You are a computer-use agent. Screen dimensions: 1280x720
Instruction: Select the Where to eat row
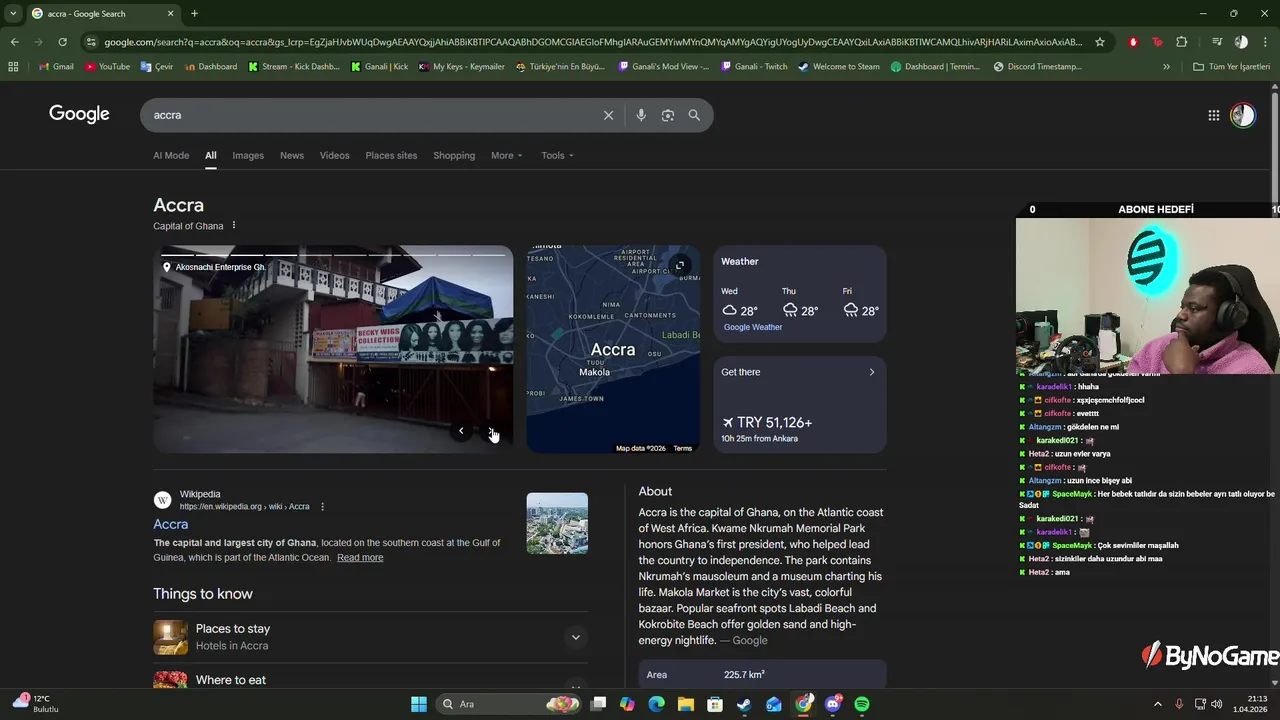pyautogui.click(x=370, y=680)
